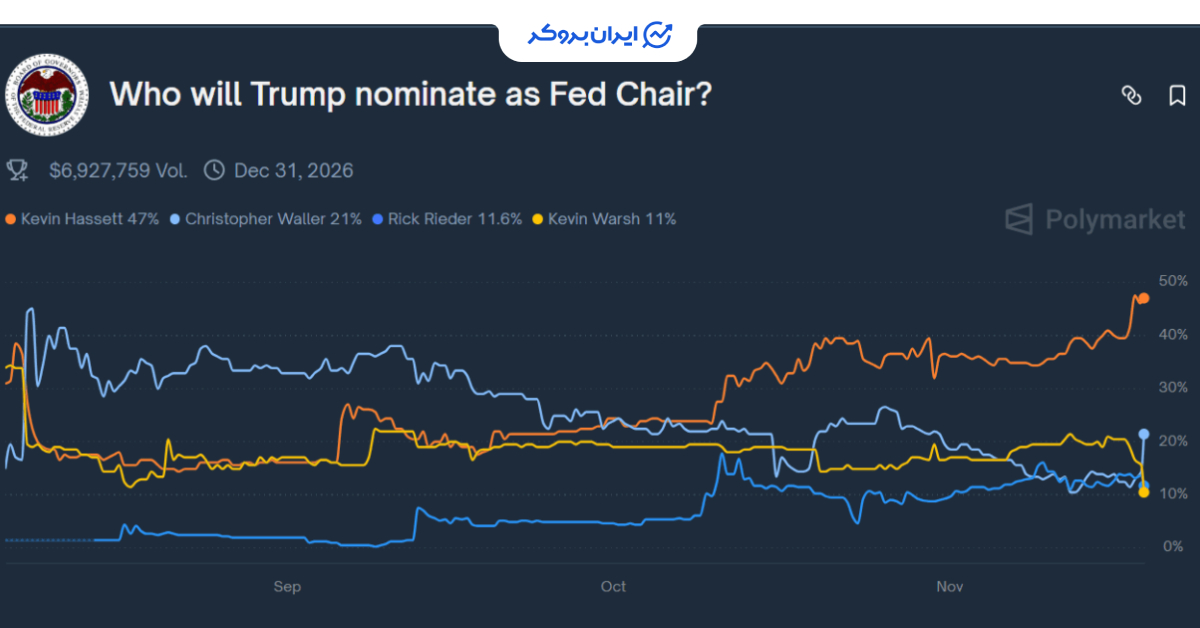
Task: Hide the Christopher Waller line
Action: pyautogui.click(x=265, y=219)
